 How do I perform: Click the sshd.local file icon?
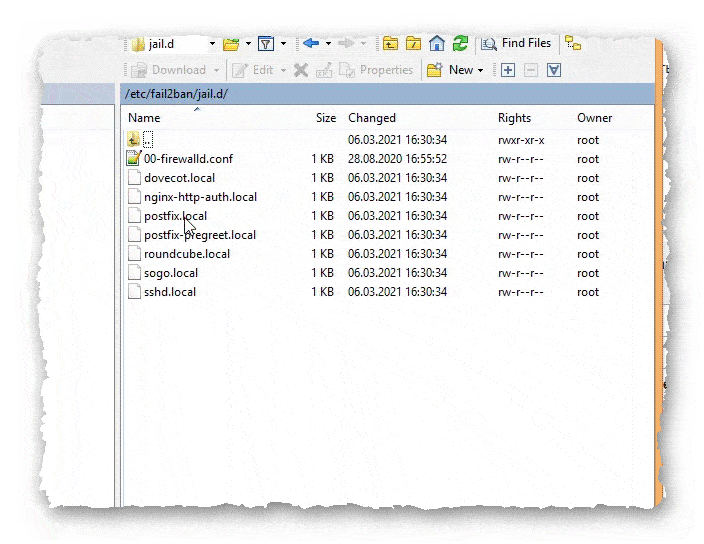[x=134, y=292]
